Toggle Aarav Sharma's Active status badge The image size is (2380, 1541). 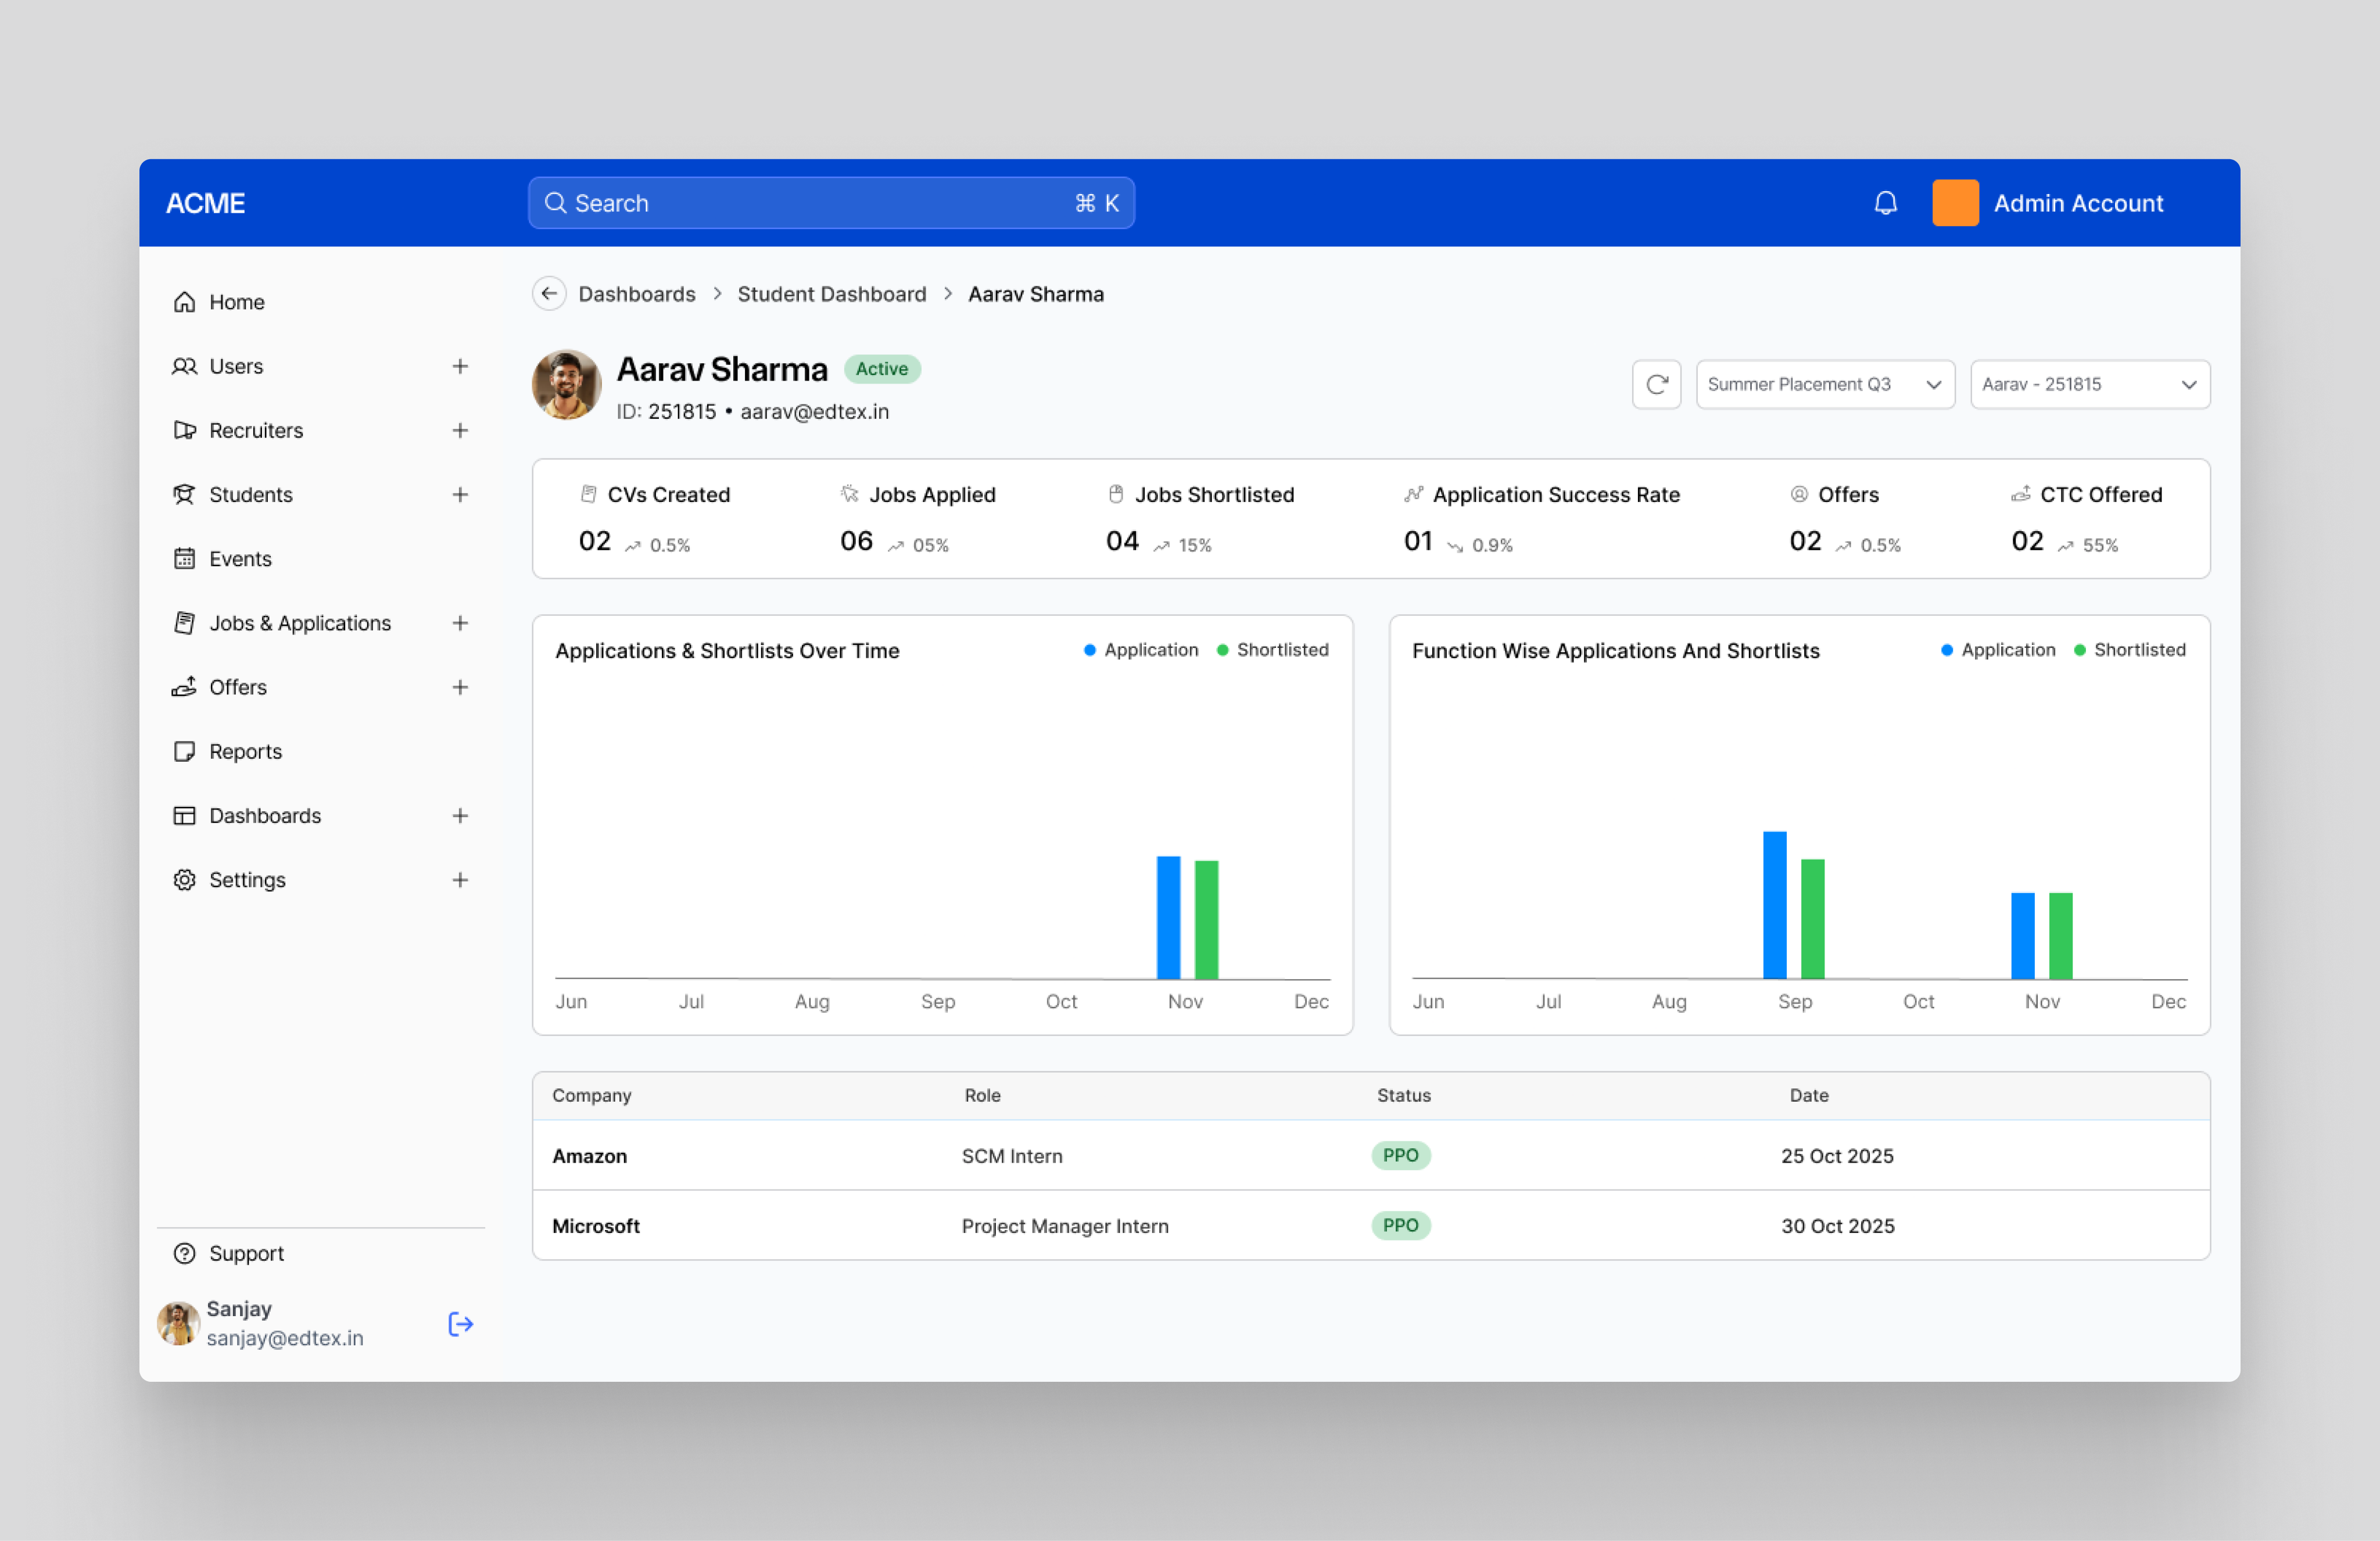pyautogui.click(x=881, y=369)
